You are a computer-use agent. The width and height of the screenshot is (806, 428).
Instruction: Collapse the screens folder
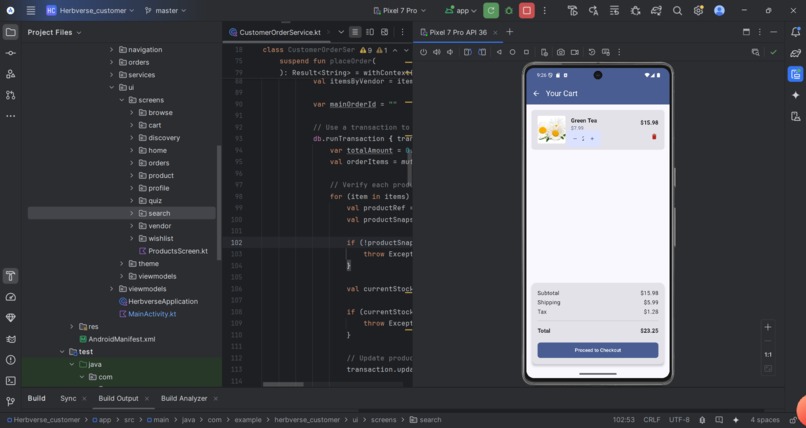tap(122, 100)
